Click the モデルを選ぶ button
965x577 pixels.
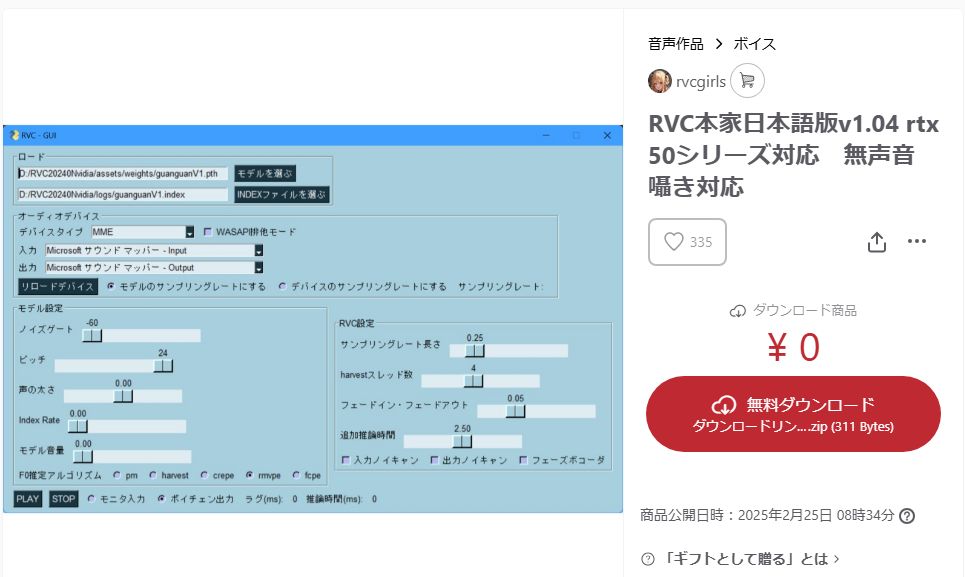[265, 173]
